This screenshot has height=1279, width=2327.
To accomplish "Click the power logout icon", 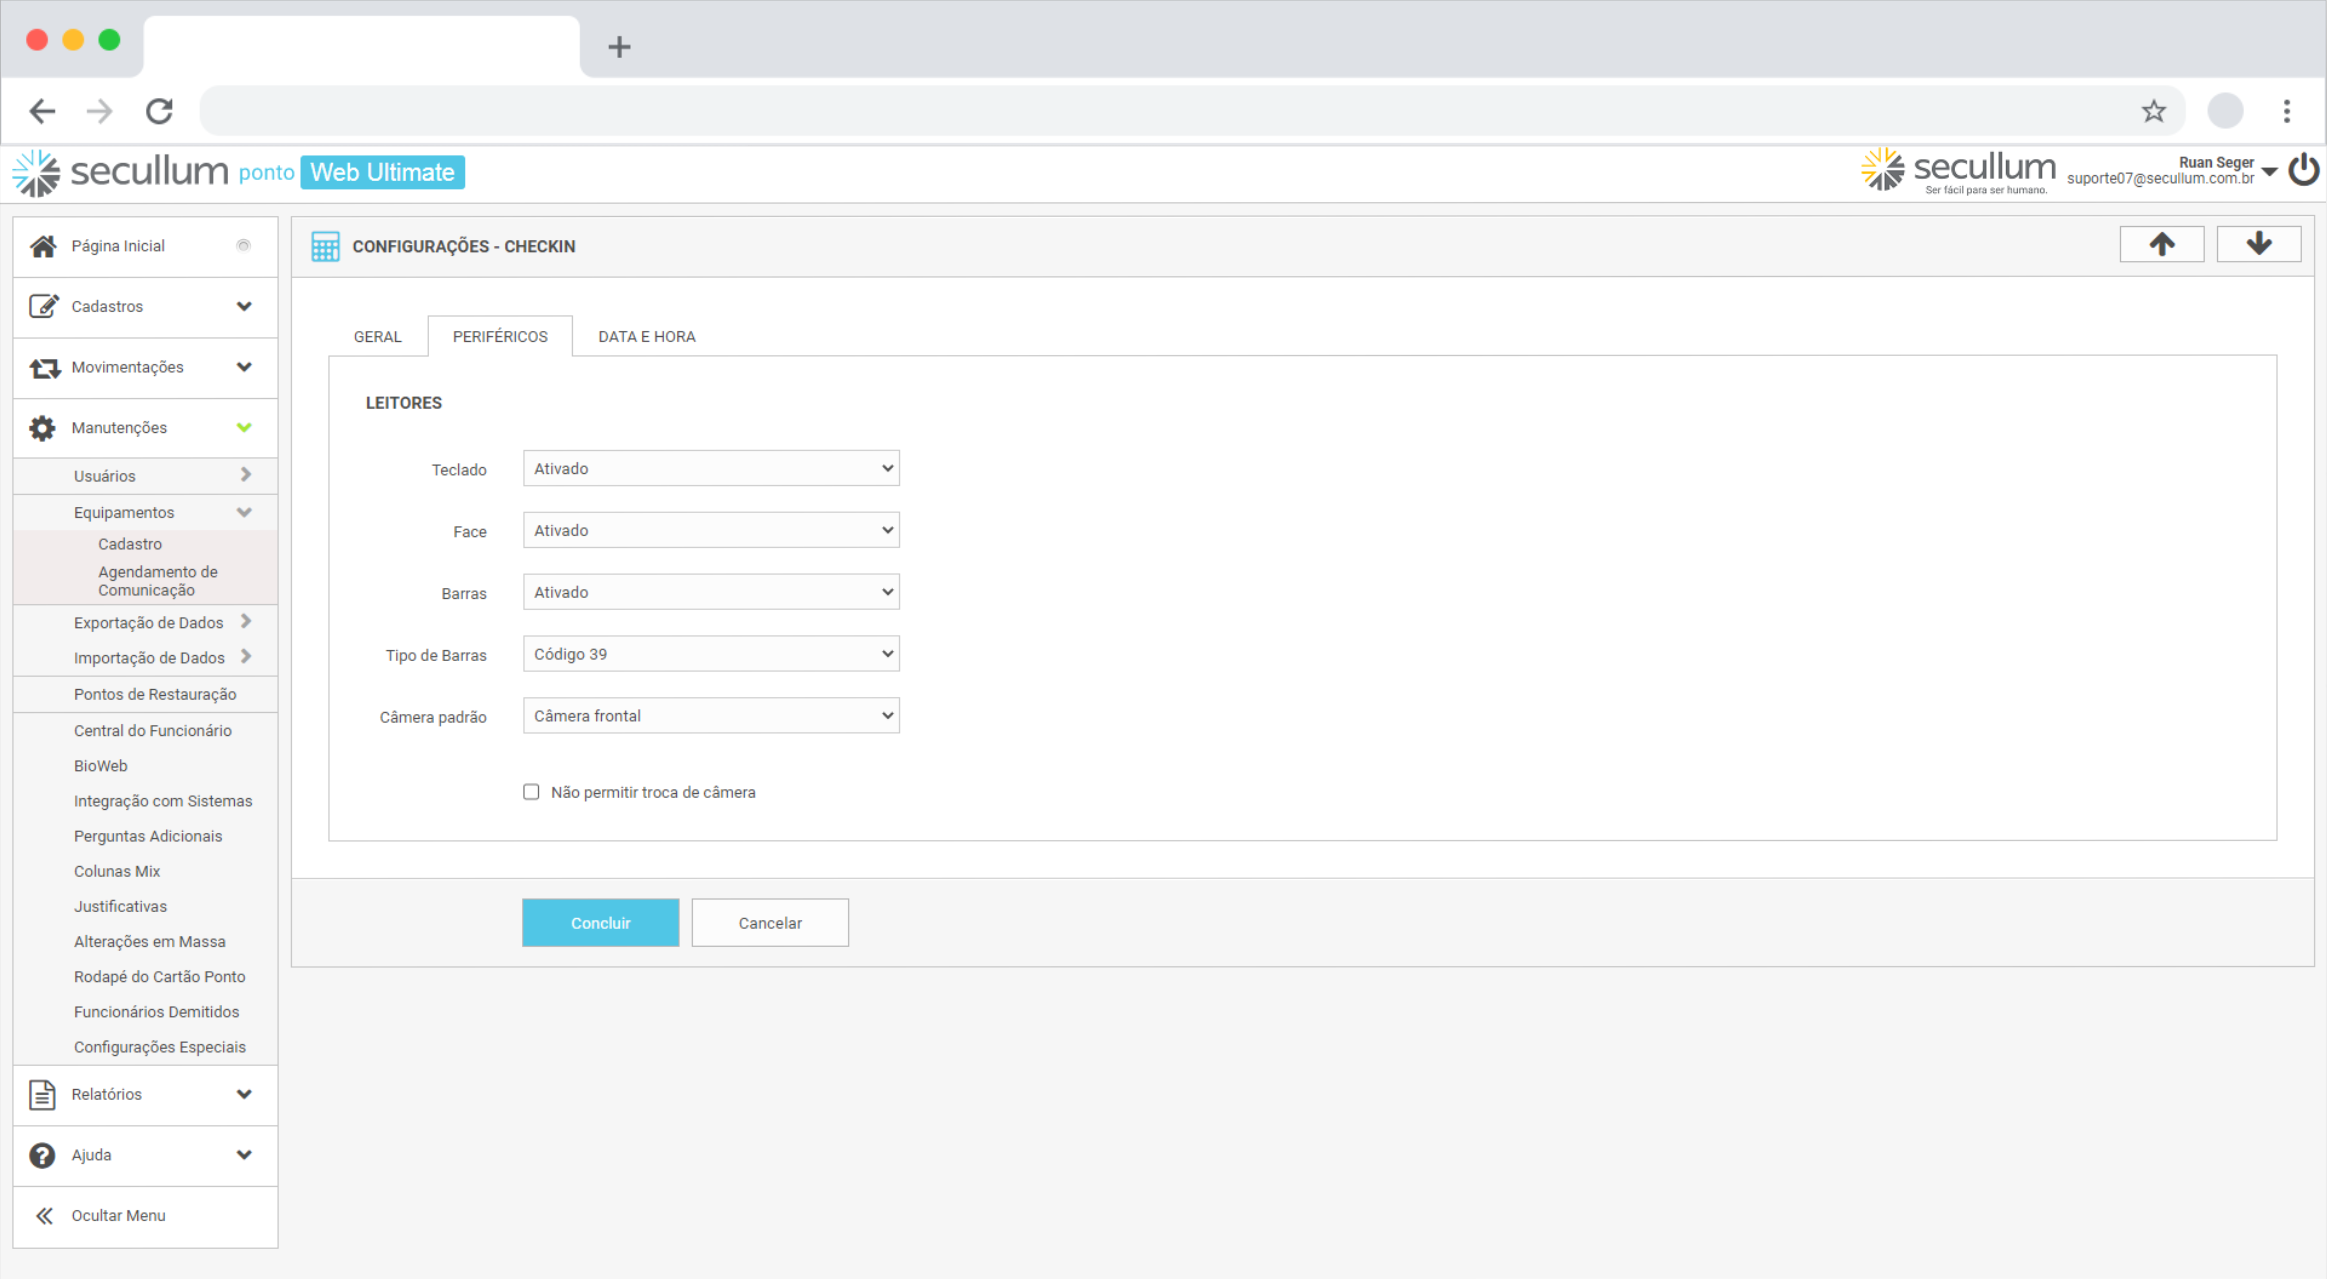I will point(2304,170).
